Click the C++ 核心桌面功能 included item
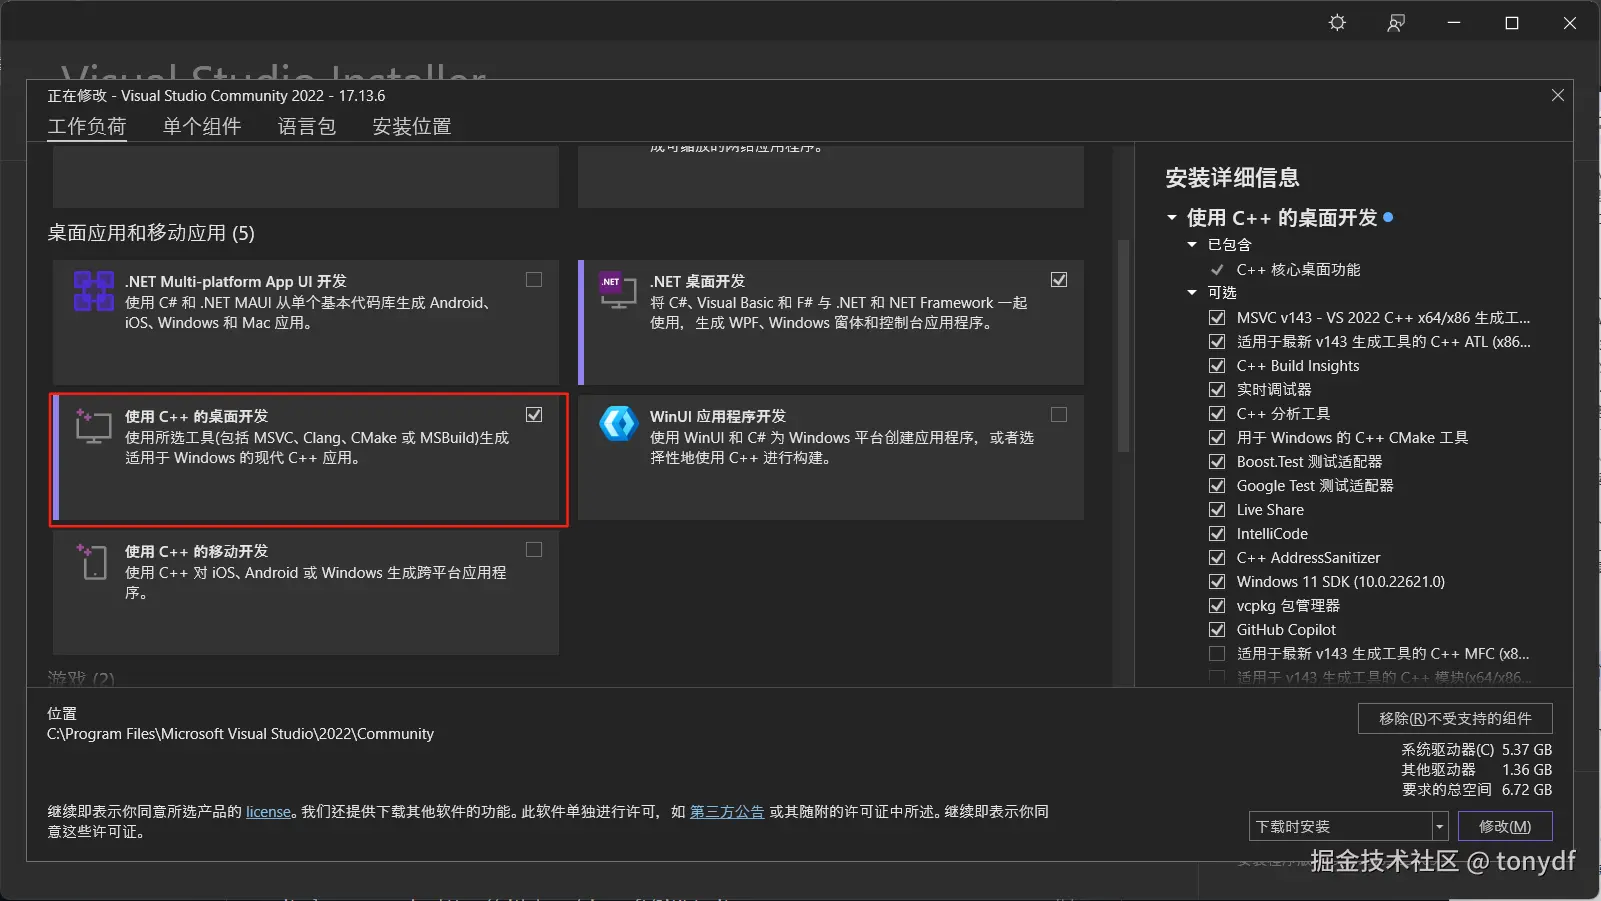1601x901 pixels. (x=1298, y=270)
